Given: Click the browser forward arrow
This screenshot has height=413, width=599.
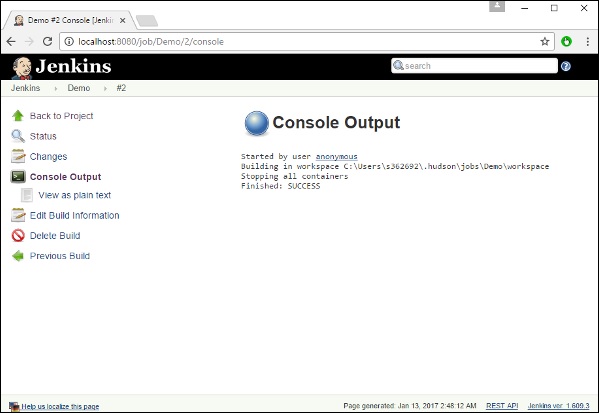Looking at the screenshot, I should click(x=29, y=41).
